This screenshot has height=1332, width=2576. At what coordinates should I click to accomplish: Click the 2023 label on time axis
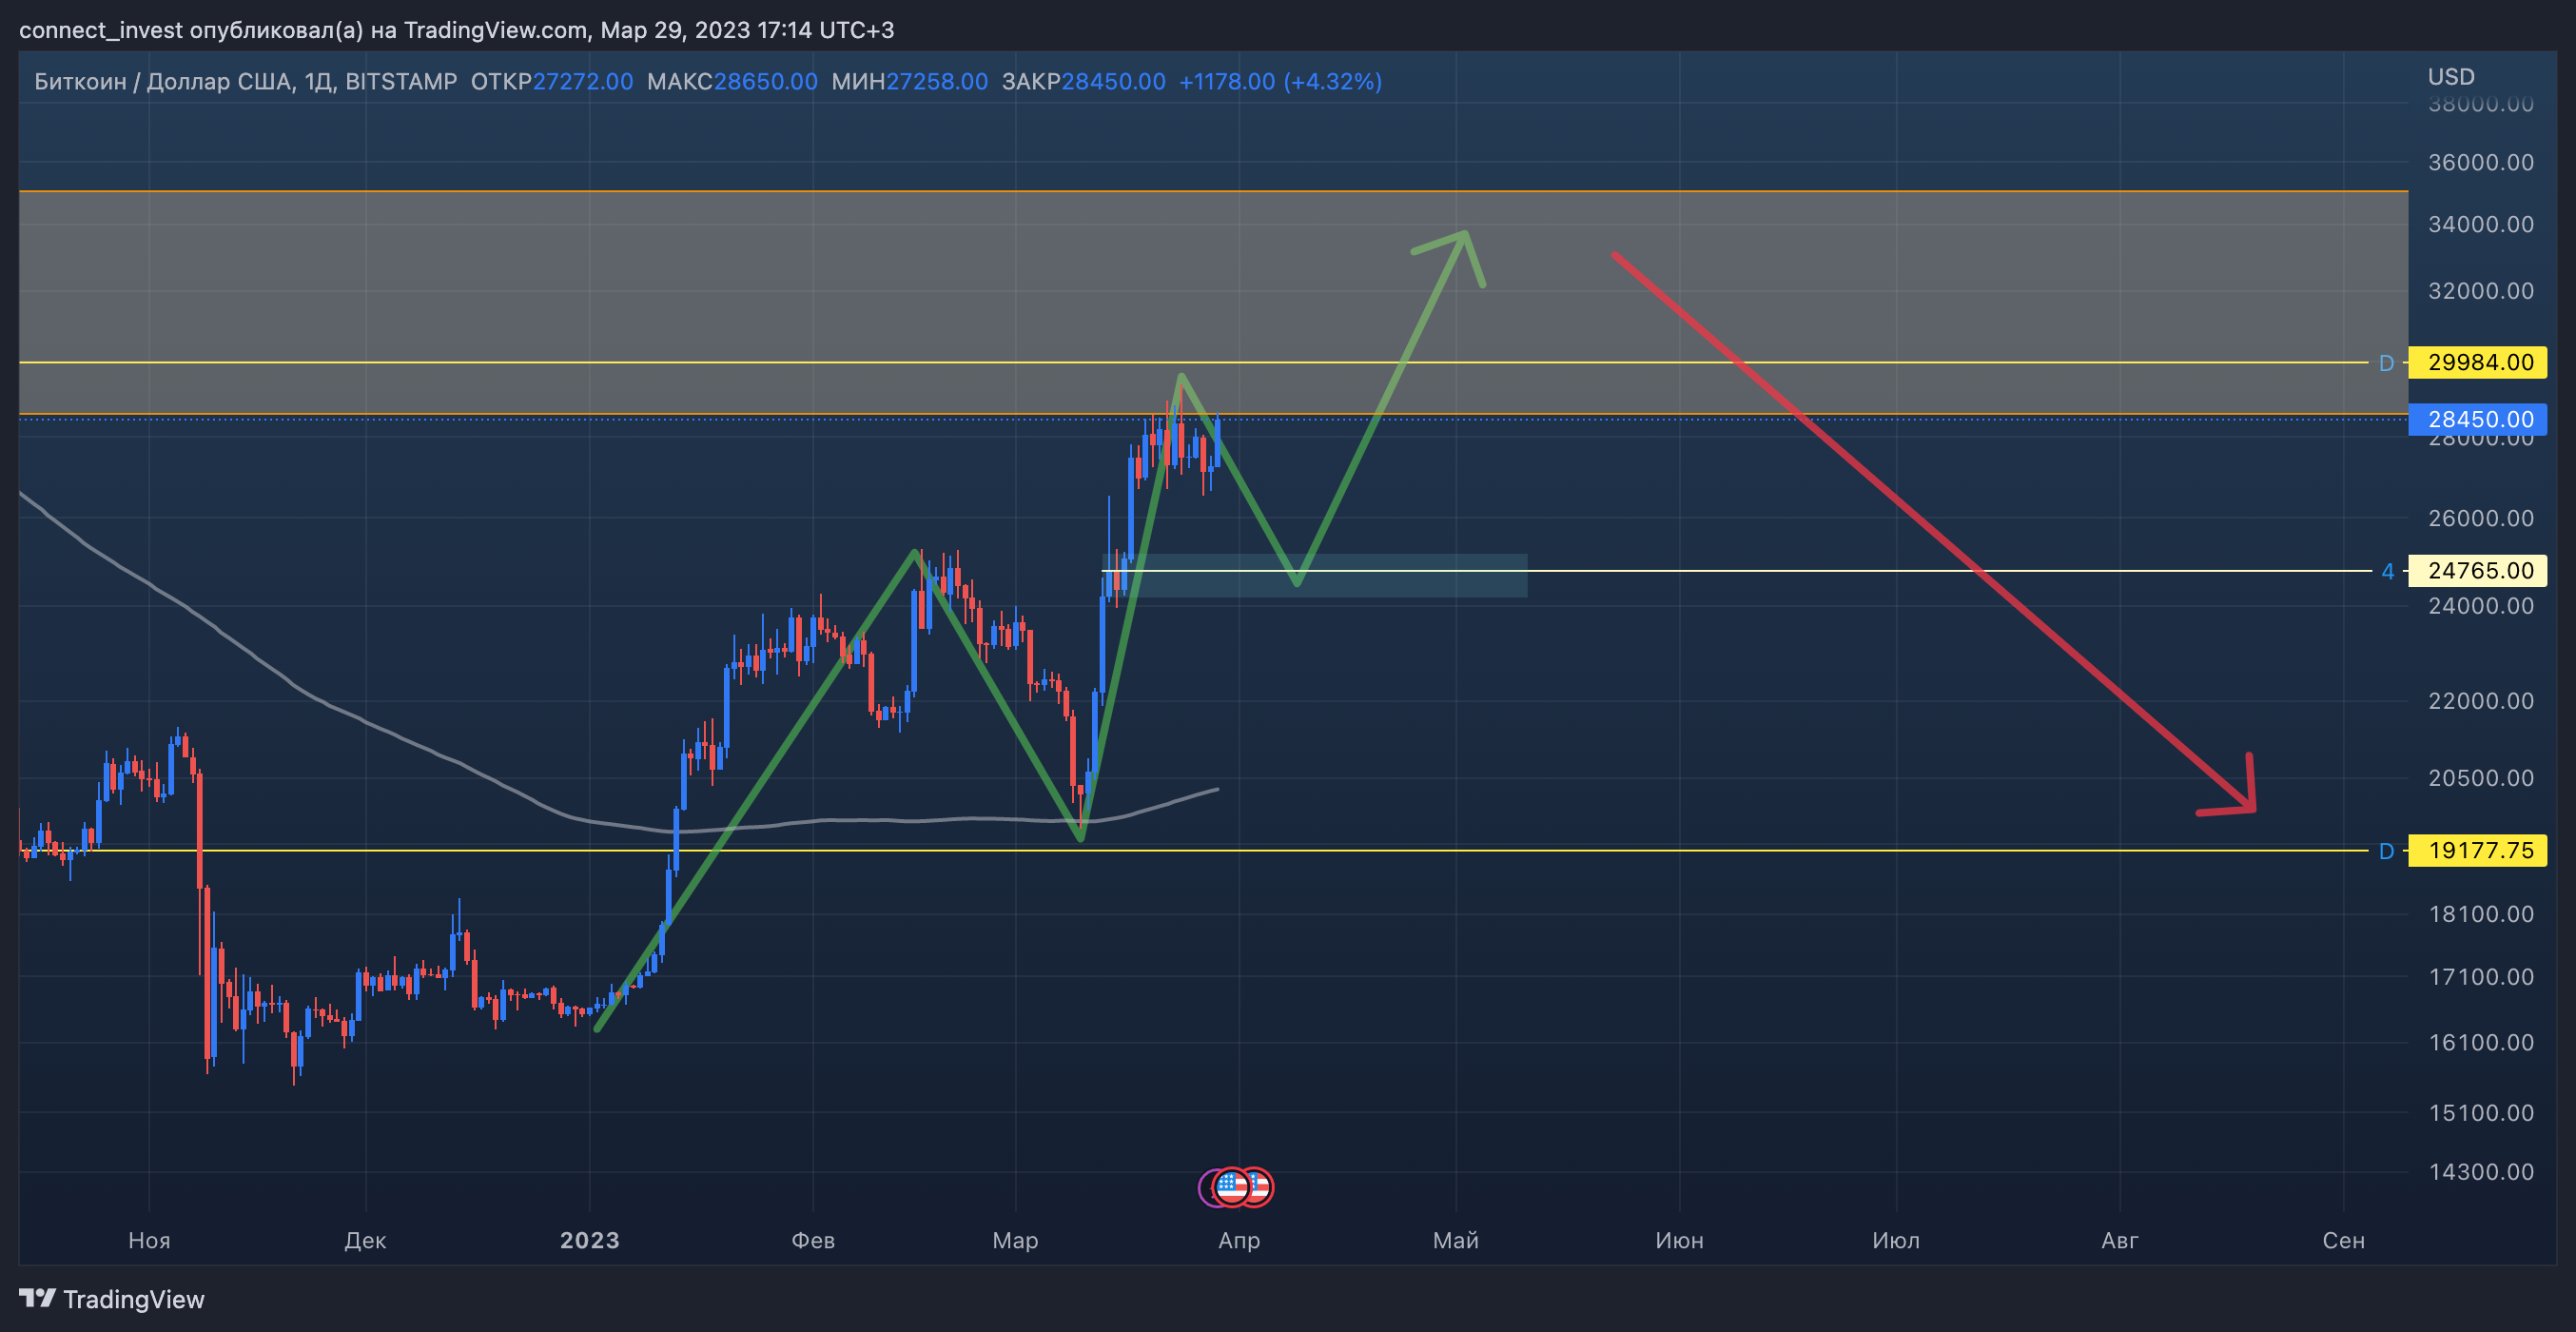click(x=589, y=1240)
